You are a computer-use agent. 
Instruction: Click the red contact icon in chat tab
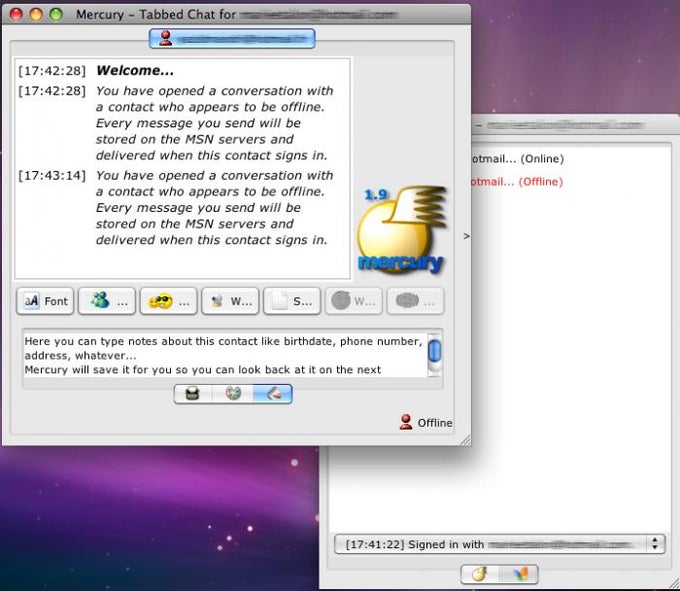(165, 38)
